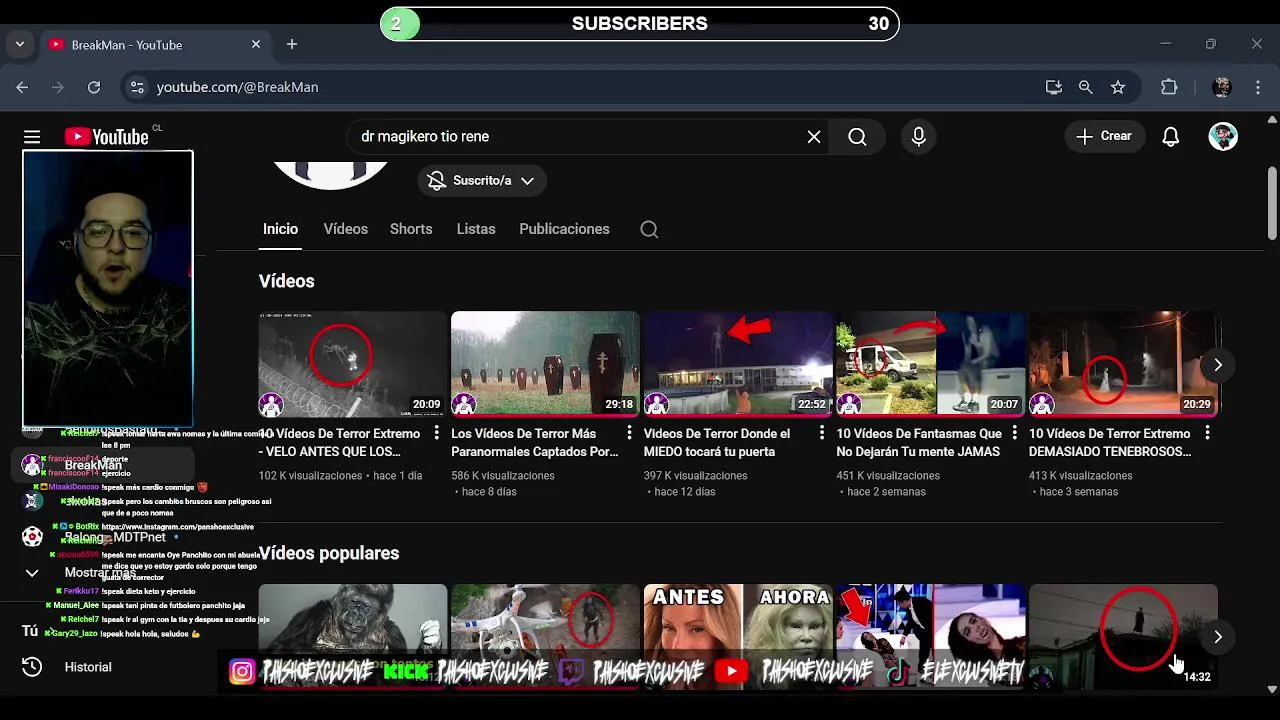1280x720 pixels.
Task: Play the 20:07 video thumbnail
Action: coord(930,364)
